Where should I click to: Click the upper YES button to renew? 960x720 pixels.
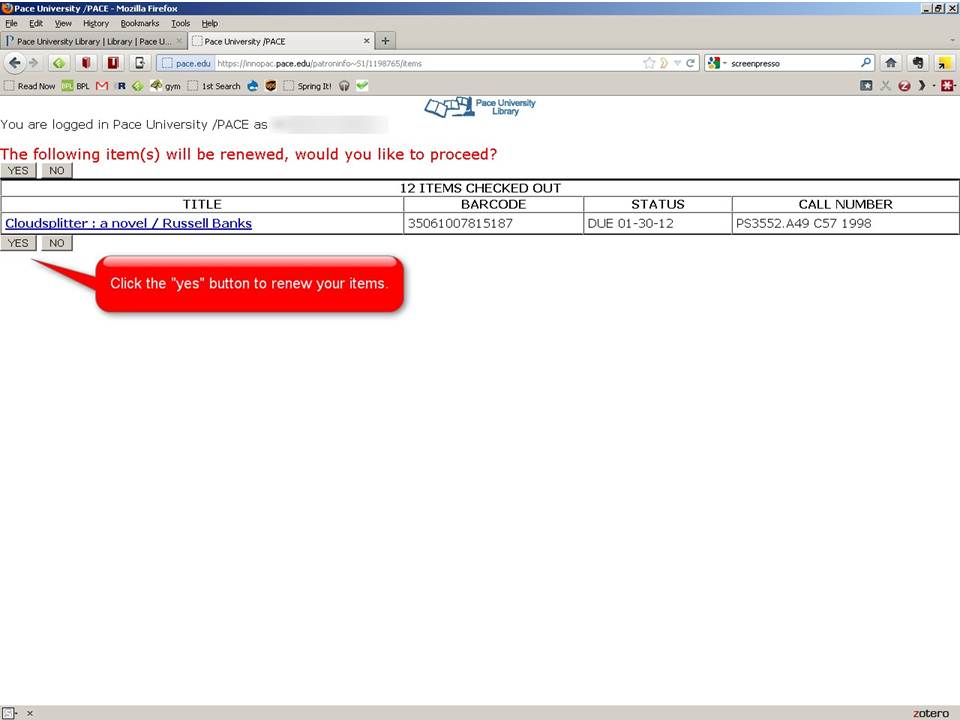[x=18, y=170]
